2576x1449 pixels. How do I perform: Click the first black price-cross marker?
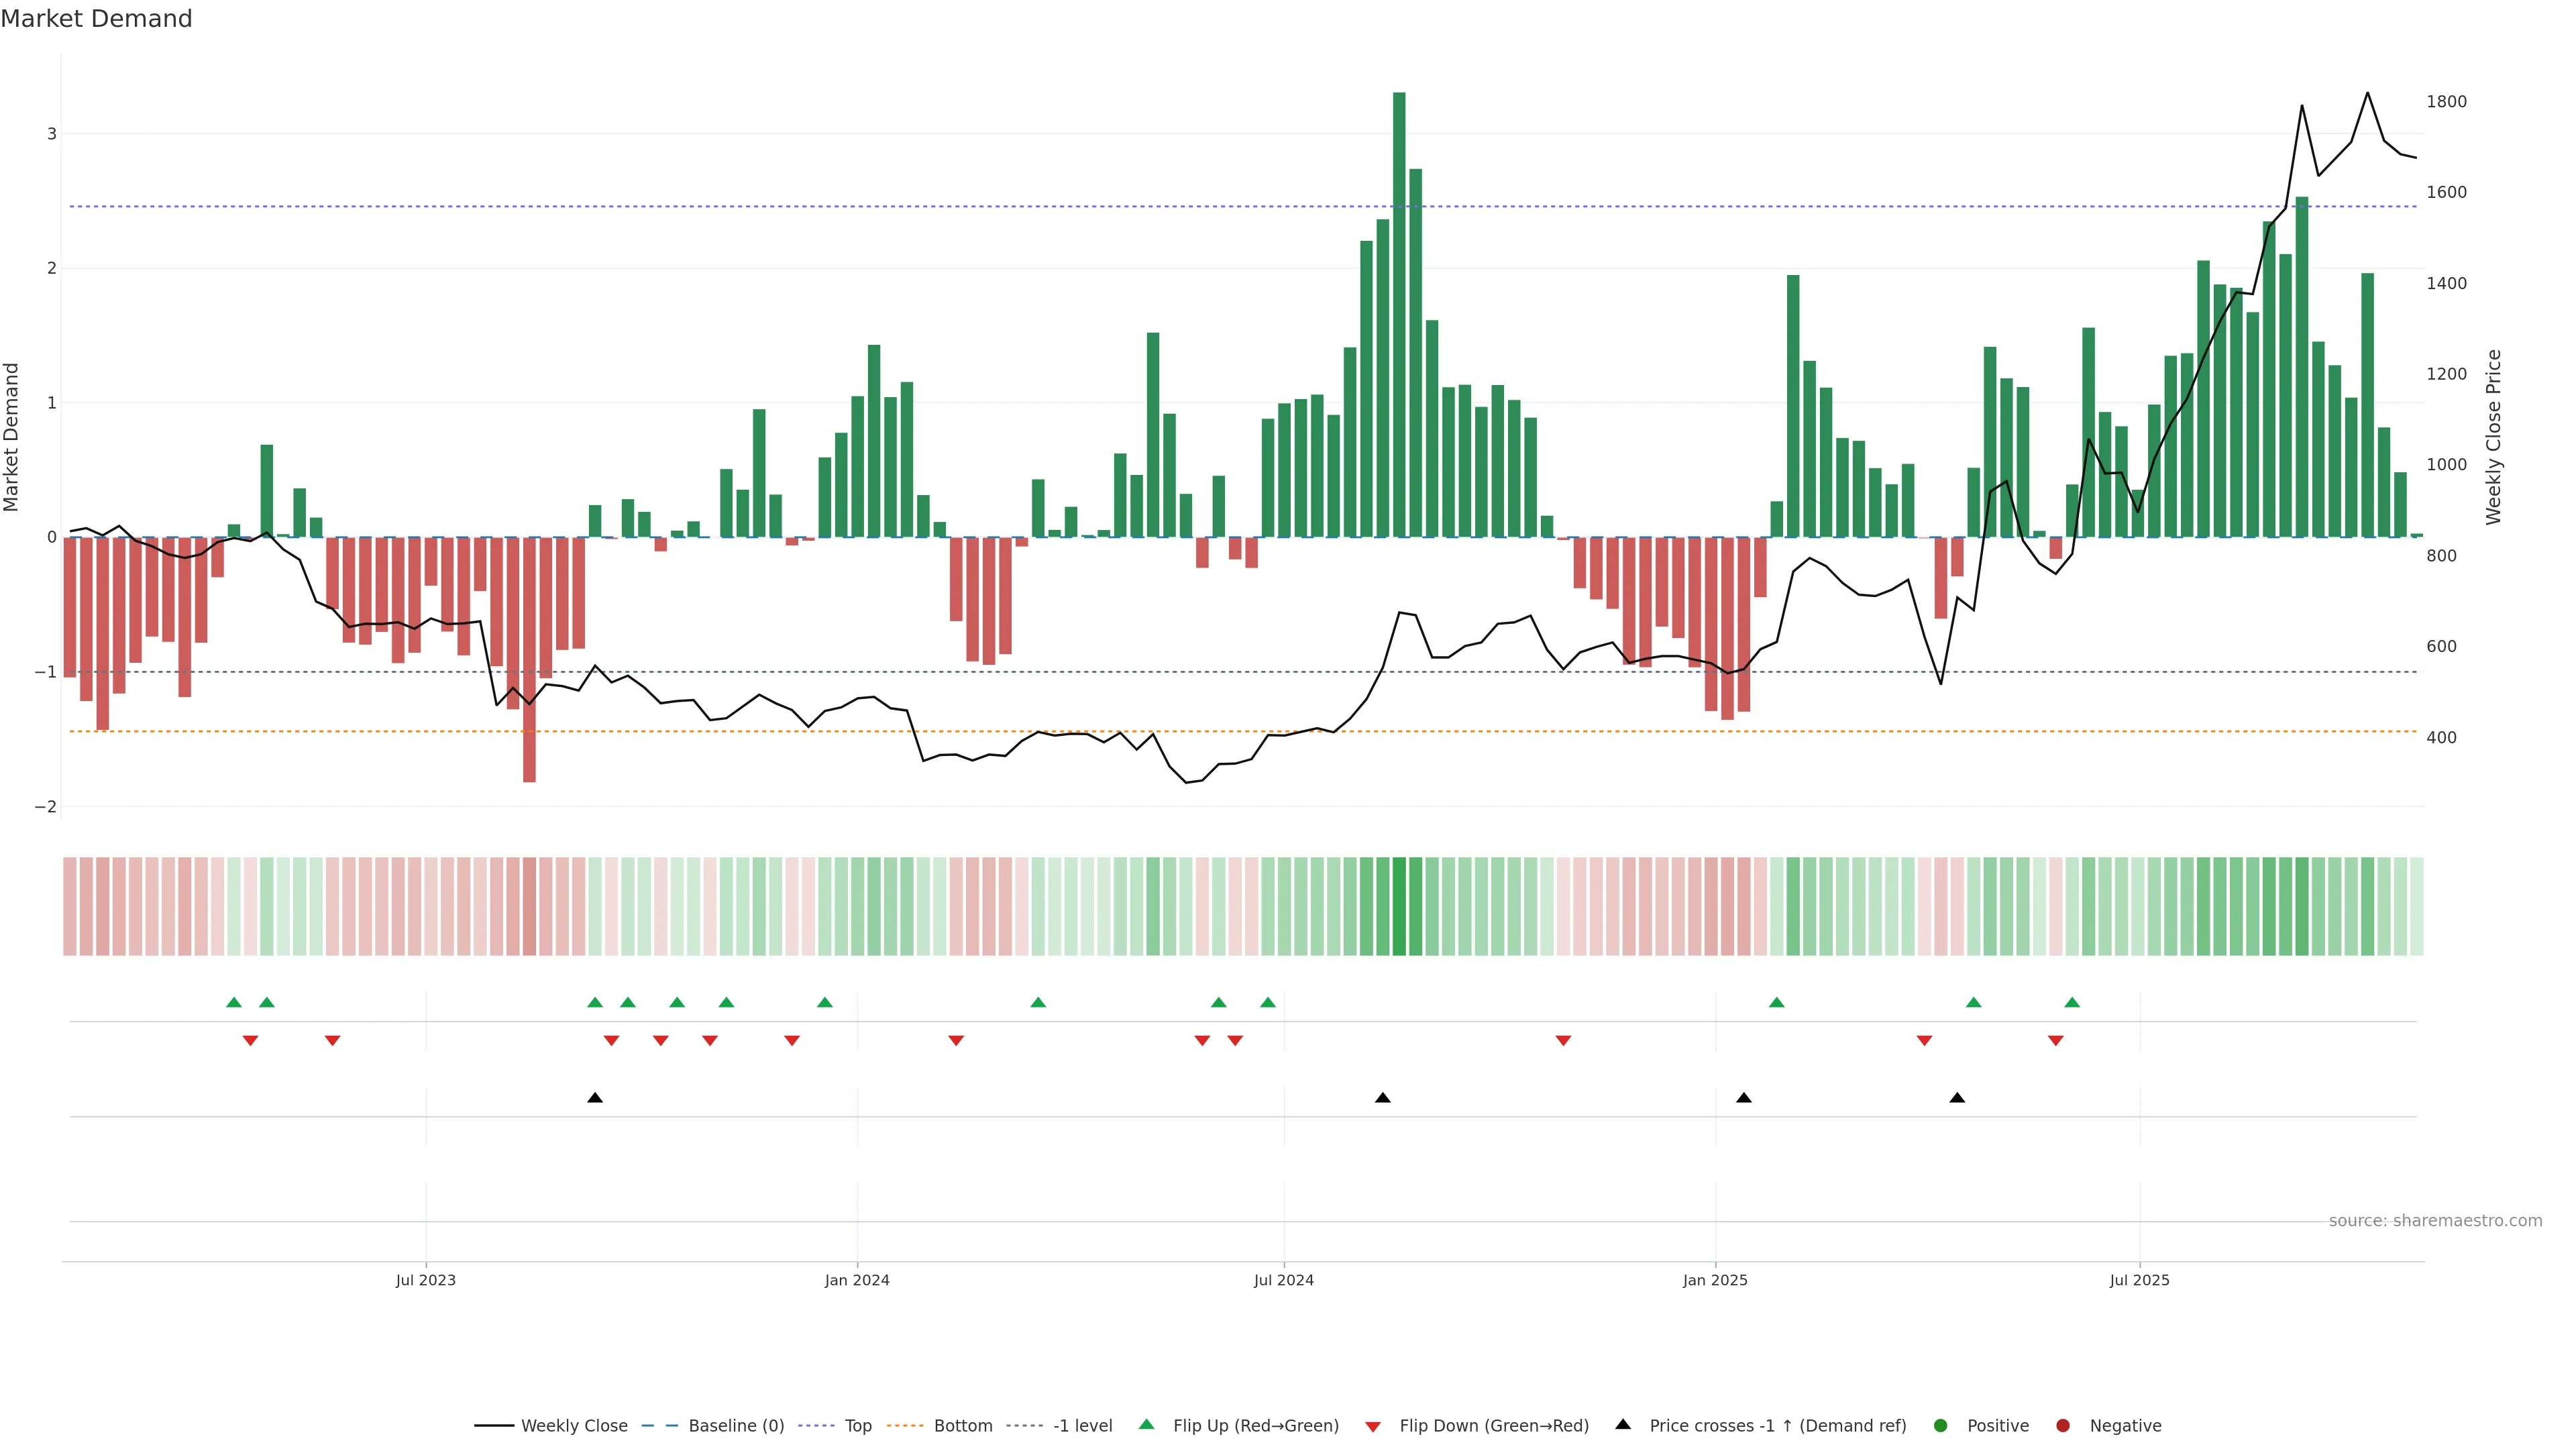(x=595, y=1098)
